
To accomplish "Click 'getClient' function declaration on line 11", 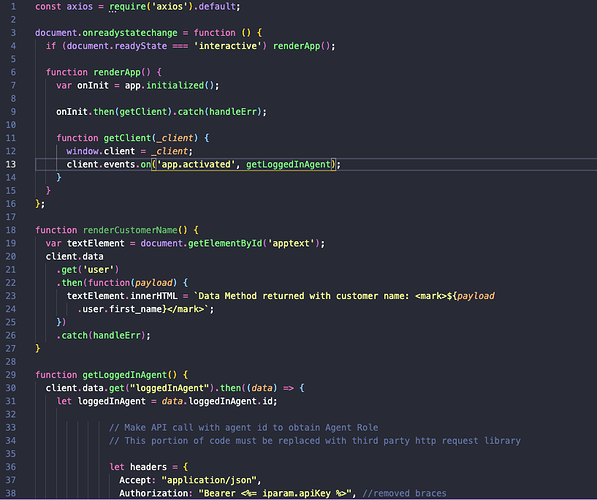I will coord(127,138).
